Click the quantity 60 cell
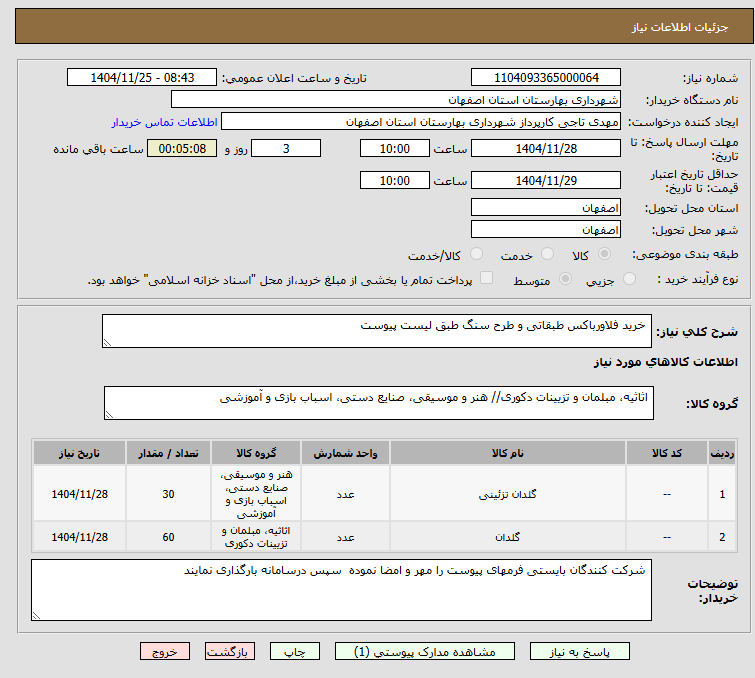The image size is (755, 678). point(168,537)
